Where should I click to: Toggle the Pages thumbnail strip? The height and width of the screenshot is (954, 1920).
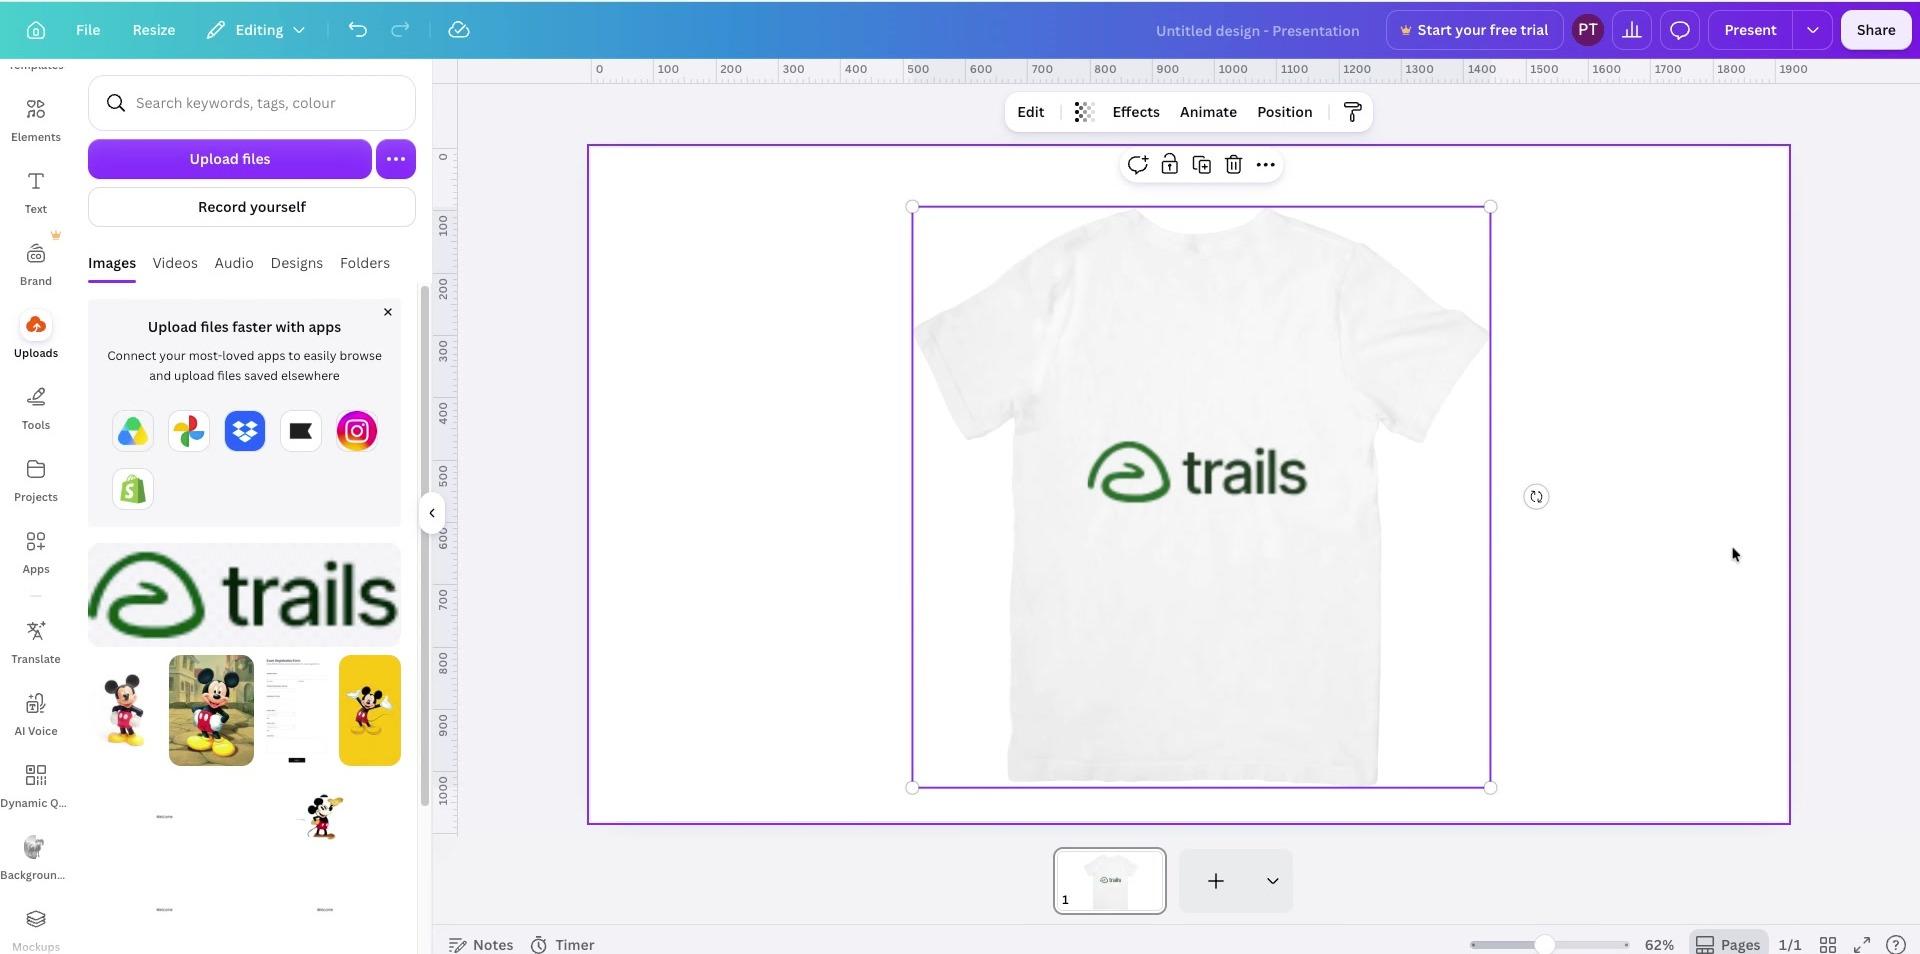(x=1727, y=944)
